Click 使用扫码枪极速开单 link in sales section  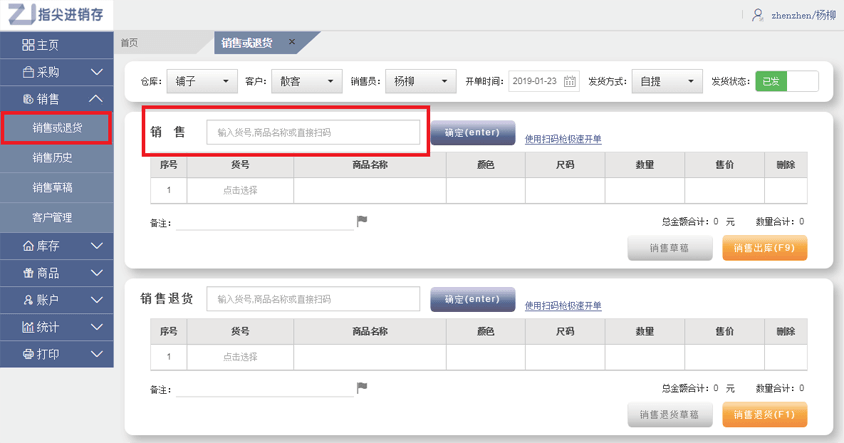click(563, 139)
